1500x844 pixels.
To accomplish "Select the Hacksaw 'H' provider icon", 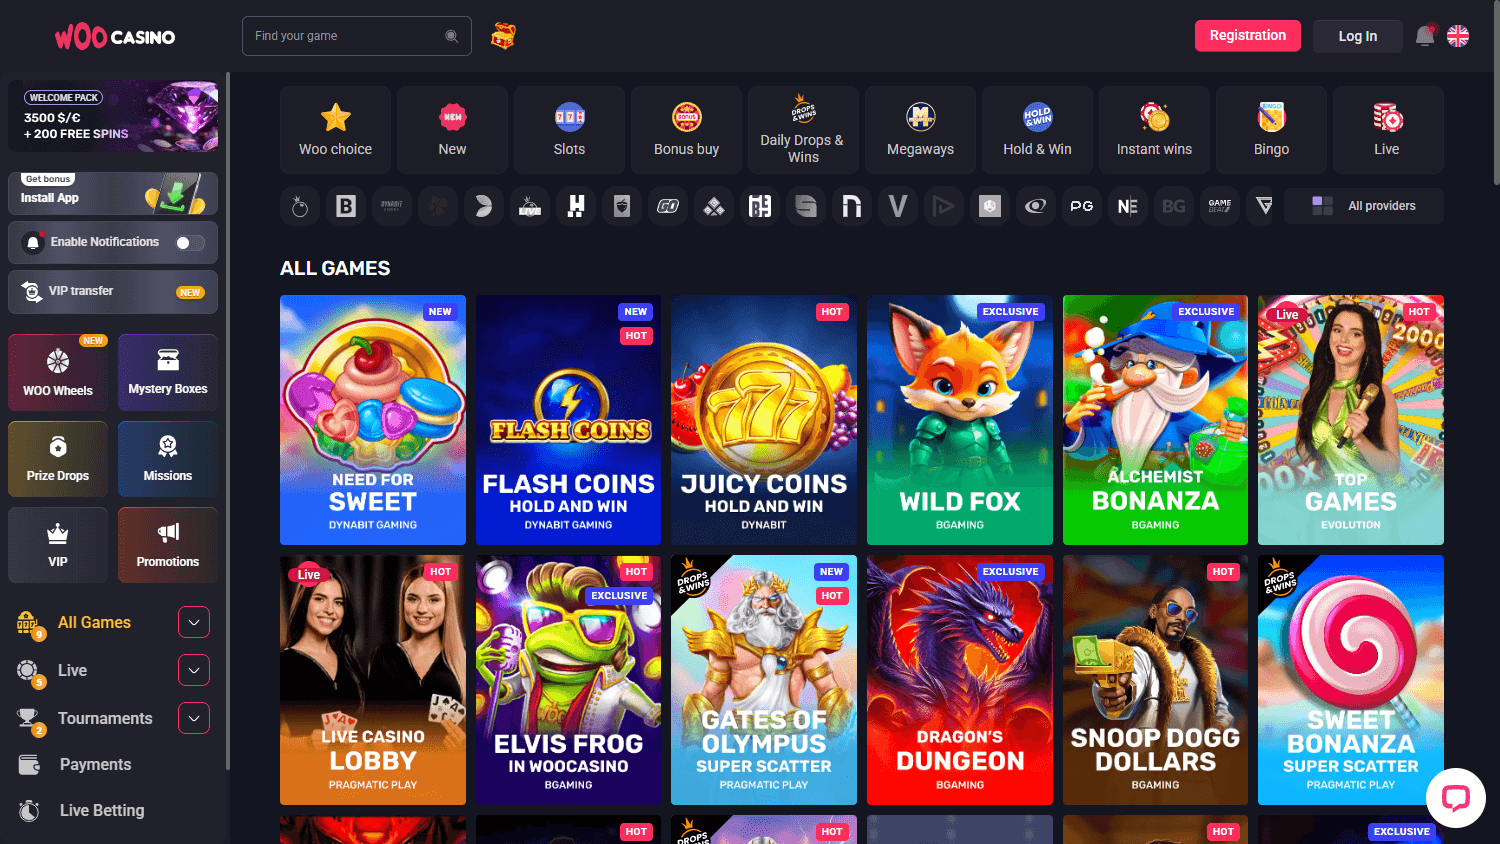I will click(576, 206).
